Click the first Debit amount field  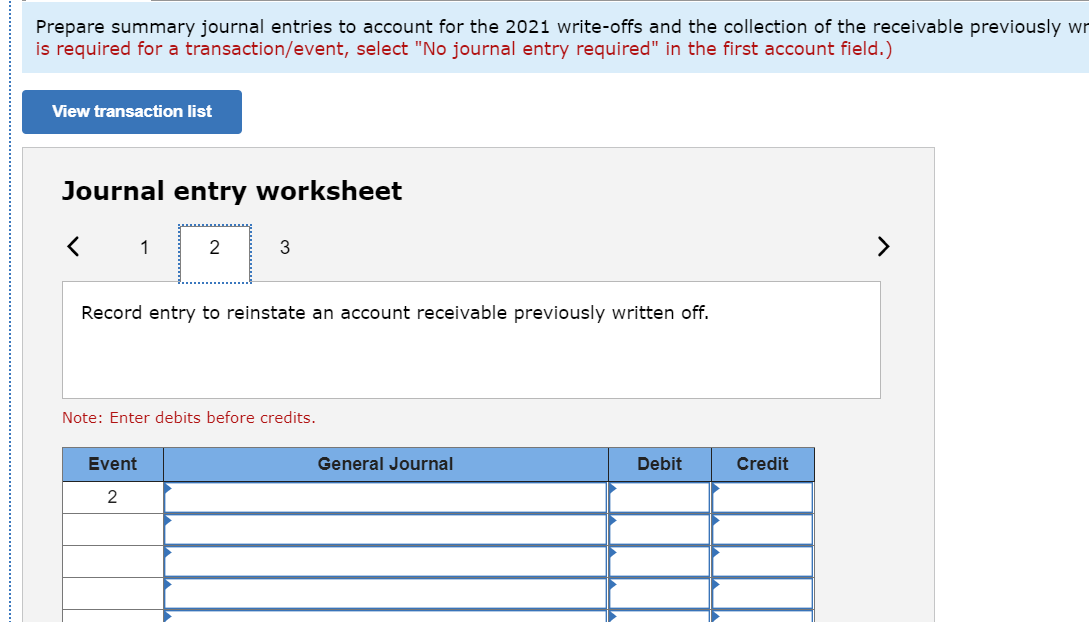tap(659, 496)
